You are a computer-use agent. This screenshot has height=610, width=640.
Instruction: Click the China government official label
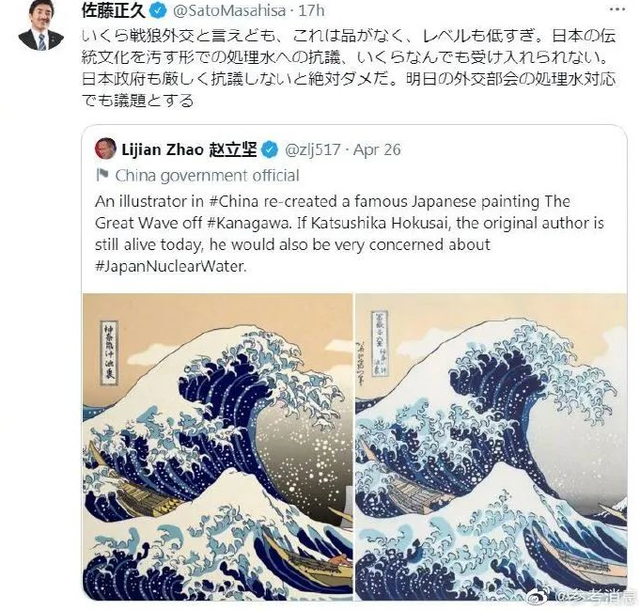[x=207, y=176]
